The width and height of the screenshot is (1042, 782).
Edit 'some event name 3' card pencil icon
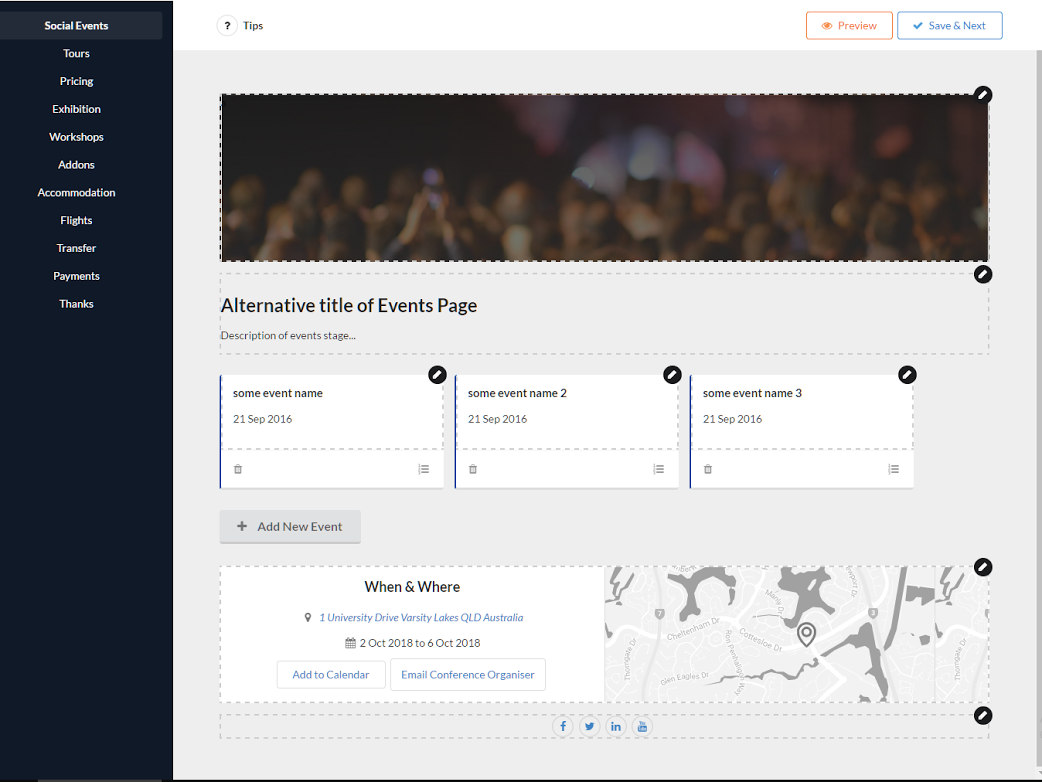click(907, 375)
